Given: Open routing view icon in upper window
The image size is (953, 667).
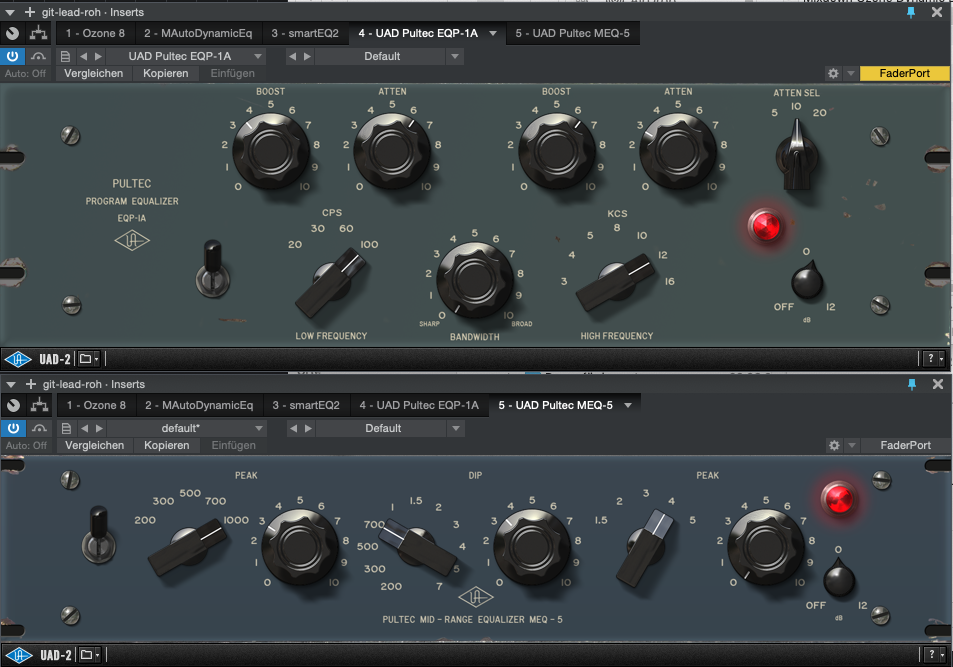Looking at the screenshot, I should [x=38, y=33].
